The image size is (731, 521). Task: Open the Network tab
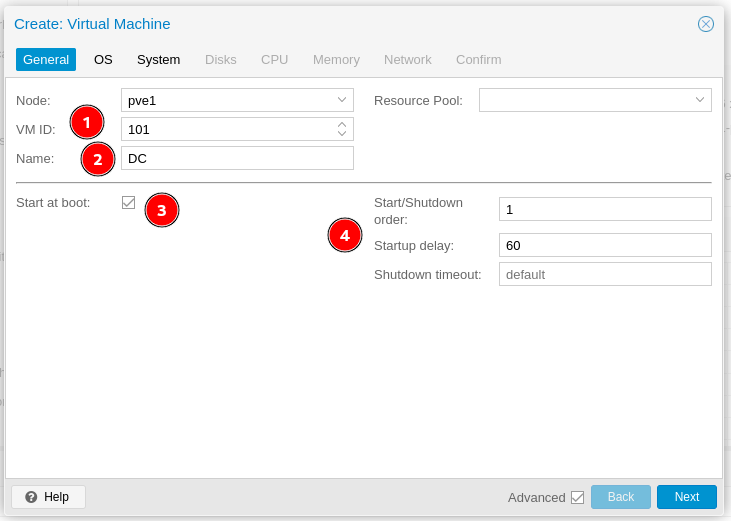pos(407,60)
